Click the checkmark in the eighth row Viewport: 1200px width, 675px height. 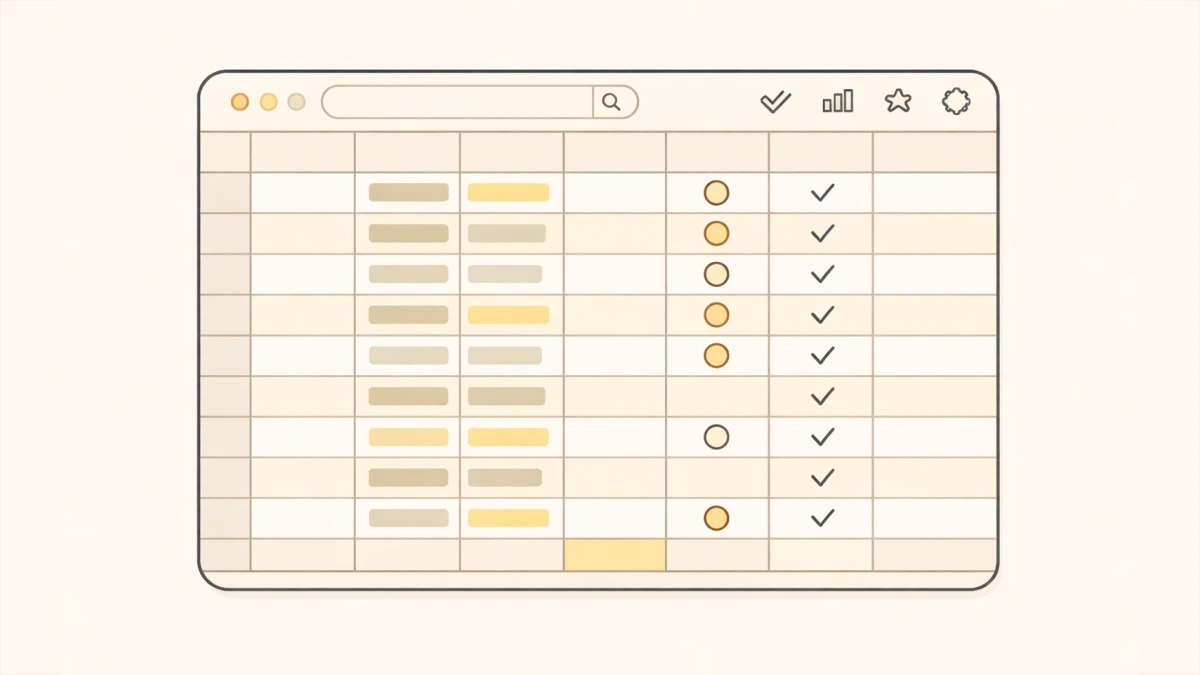[822, 478]
